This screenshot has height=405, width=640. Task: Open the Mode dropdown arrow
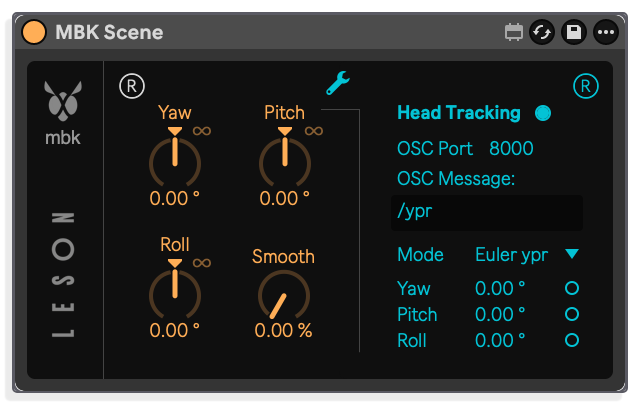click(x=572, y=254)
